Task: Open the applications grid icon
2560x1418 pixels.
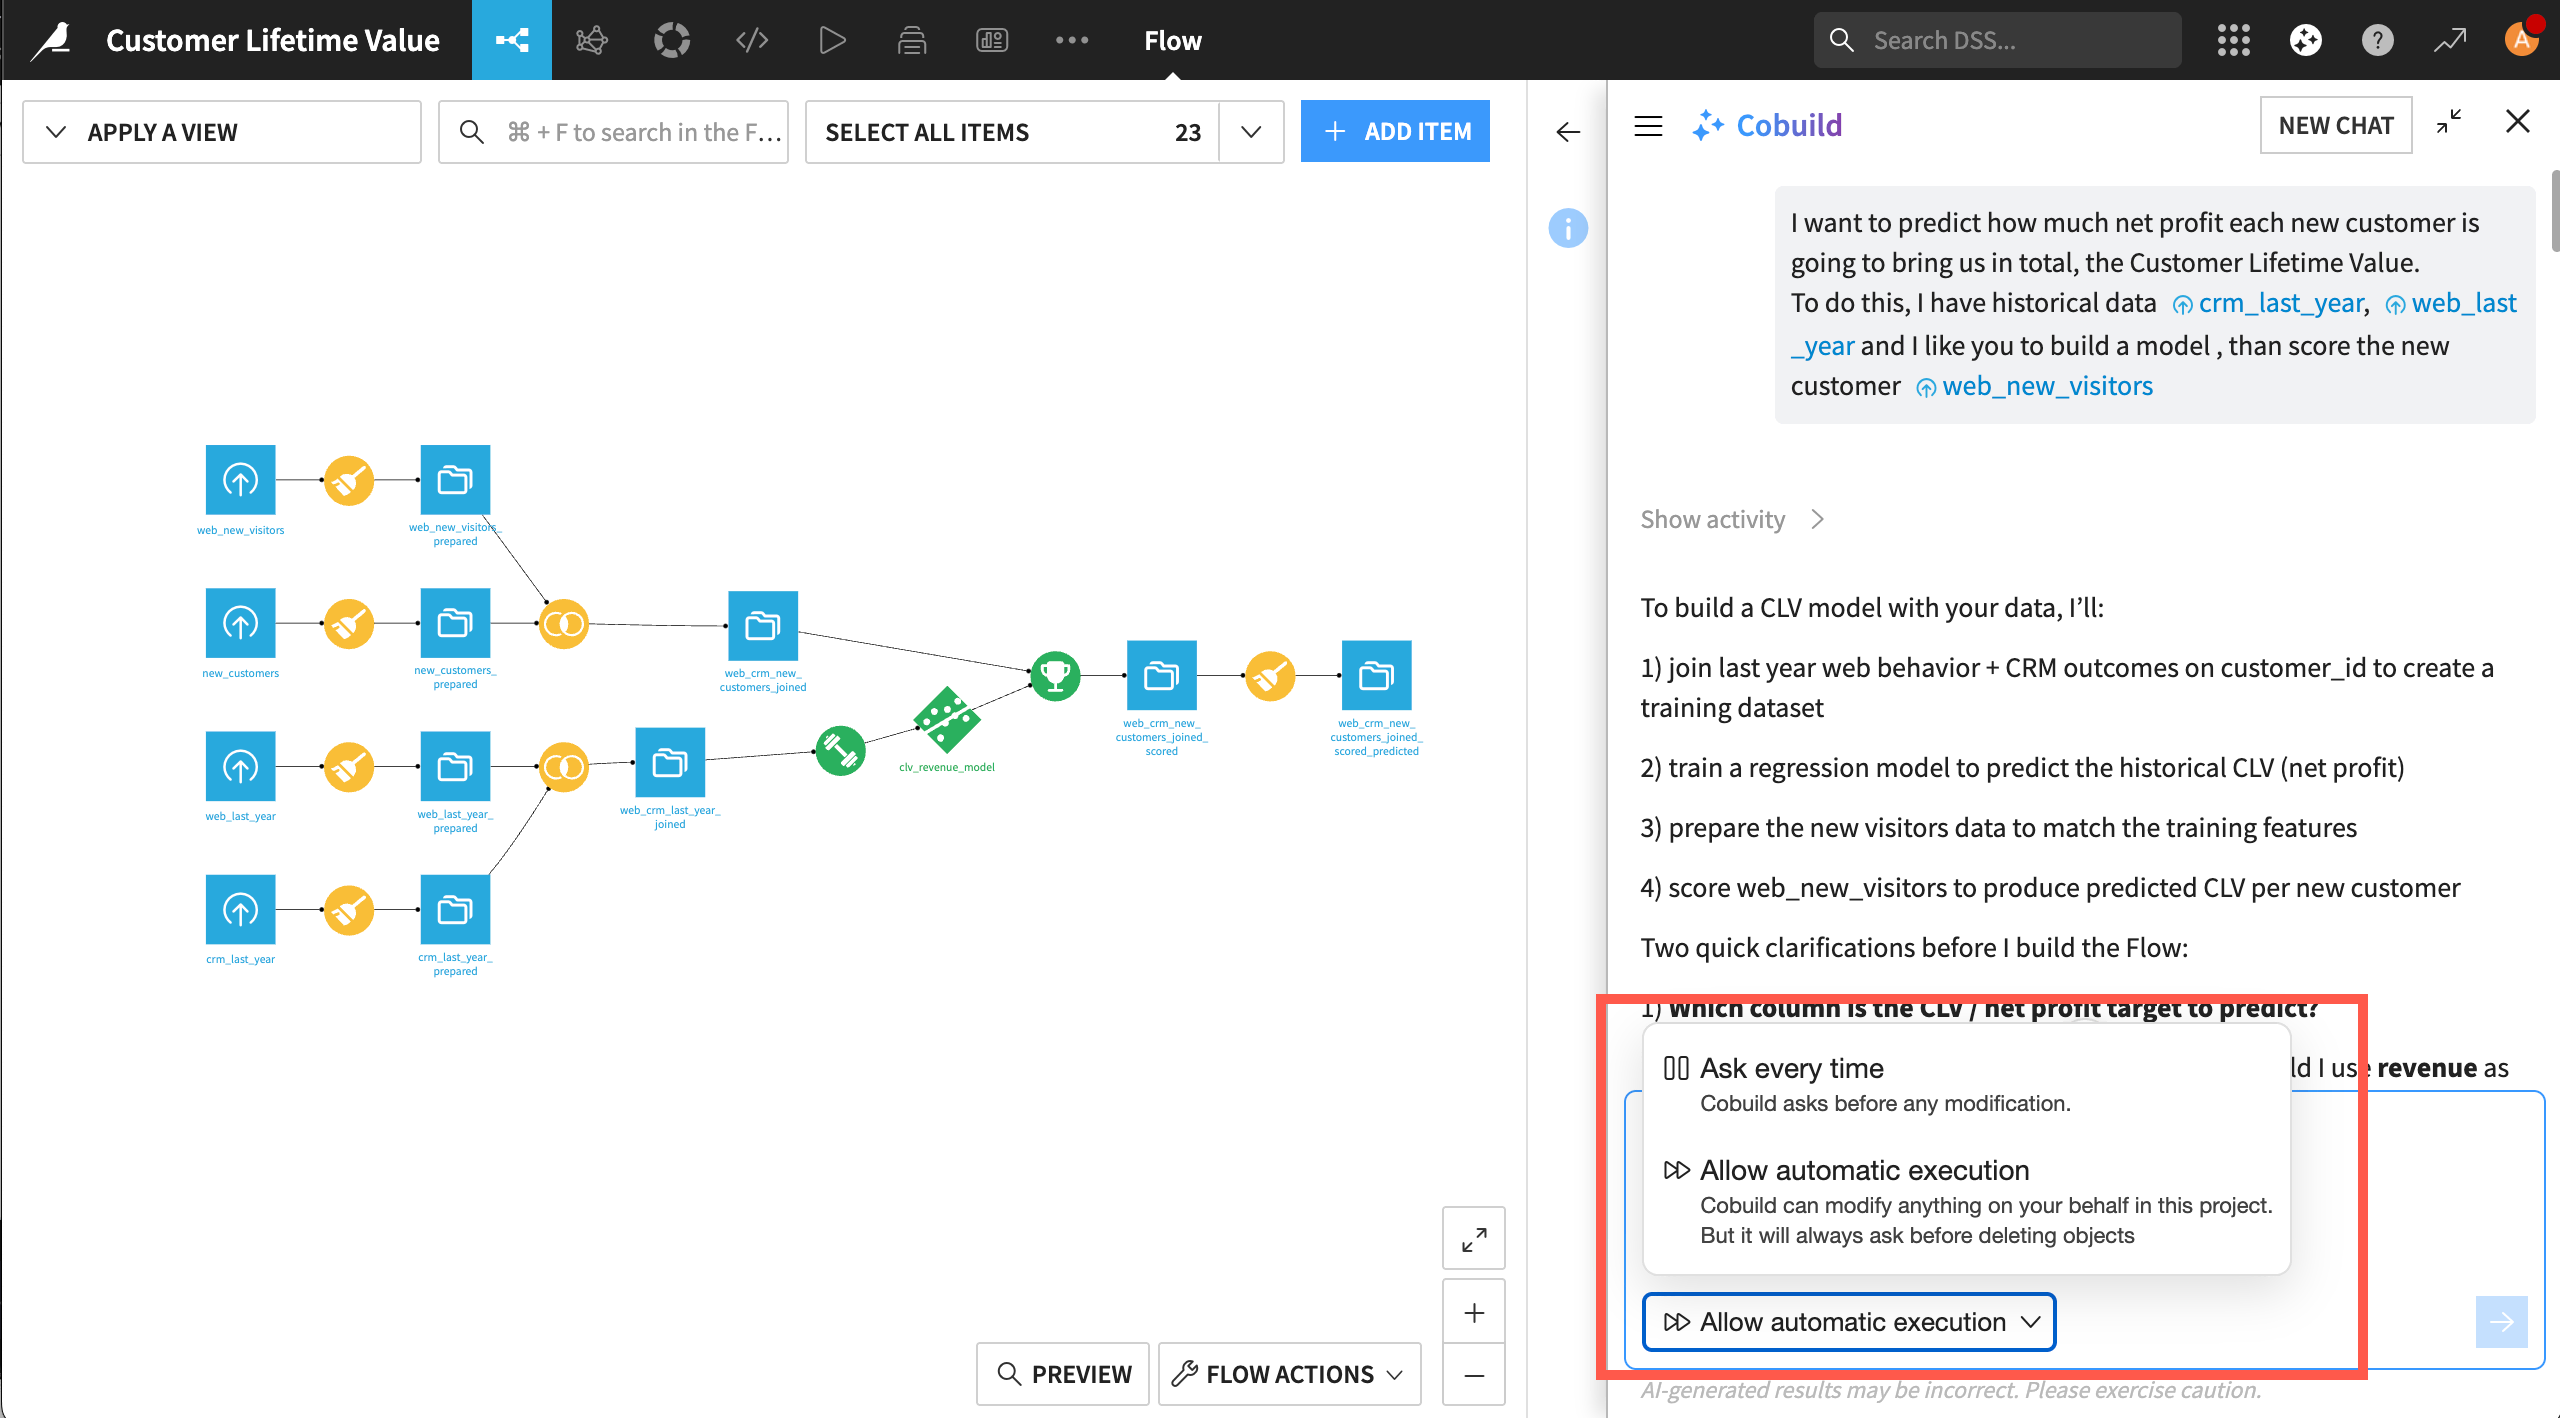Action: coord(2233,40)
